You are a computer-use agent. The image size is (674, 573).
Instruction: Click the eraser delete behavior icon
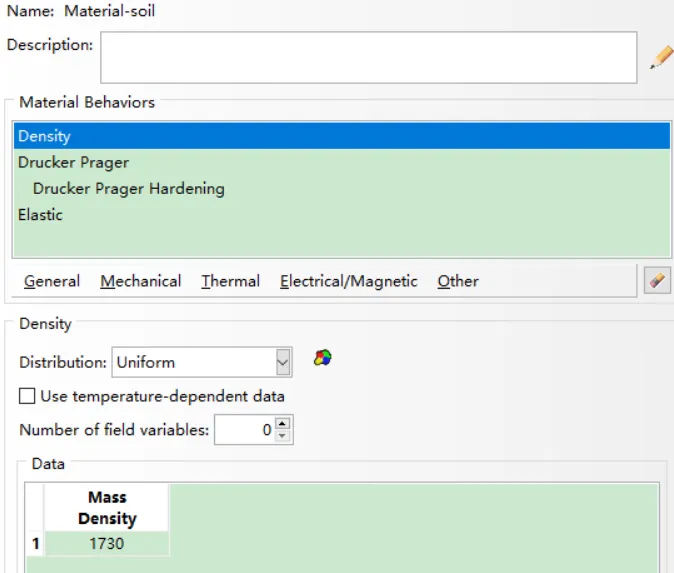[x=657, y=280]
